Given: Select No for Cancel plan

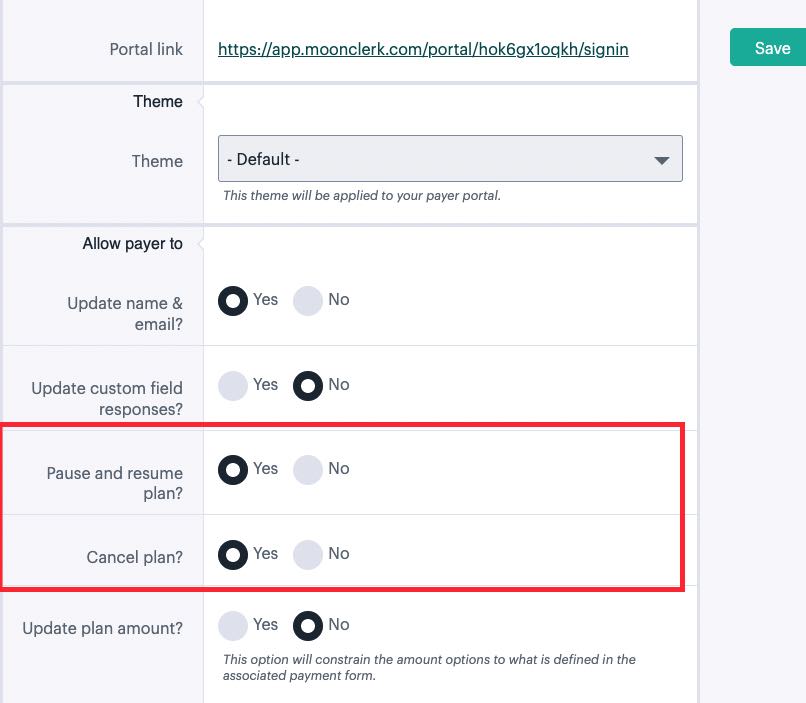Looking at the screenshot, I should click(308, 555).
